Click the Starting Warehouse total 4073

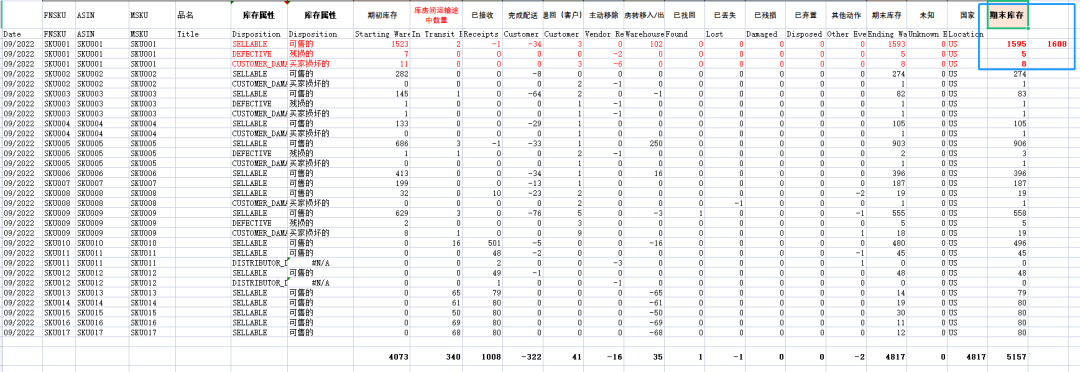click(382, 357)
